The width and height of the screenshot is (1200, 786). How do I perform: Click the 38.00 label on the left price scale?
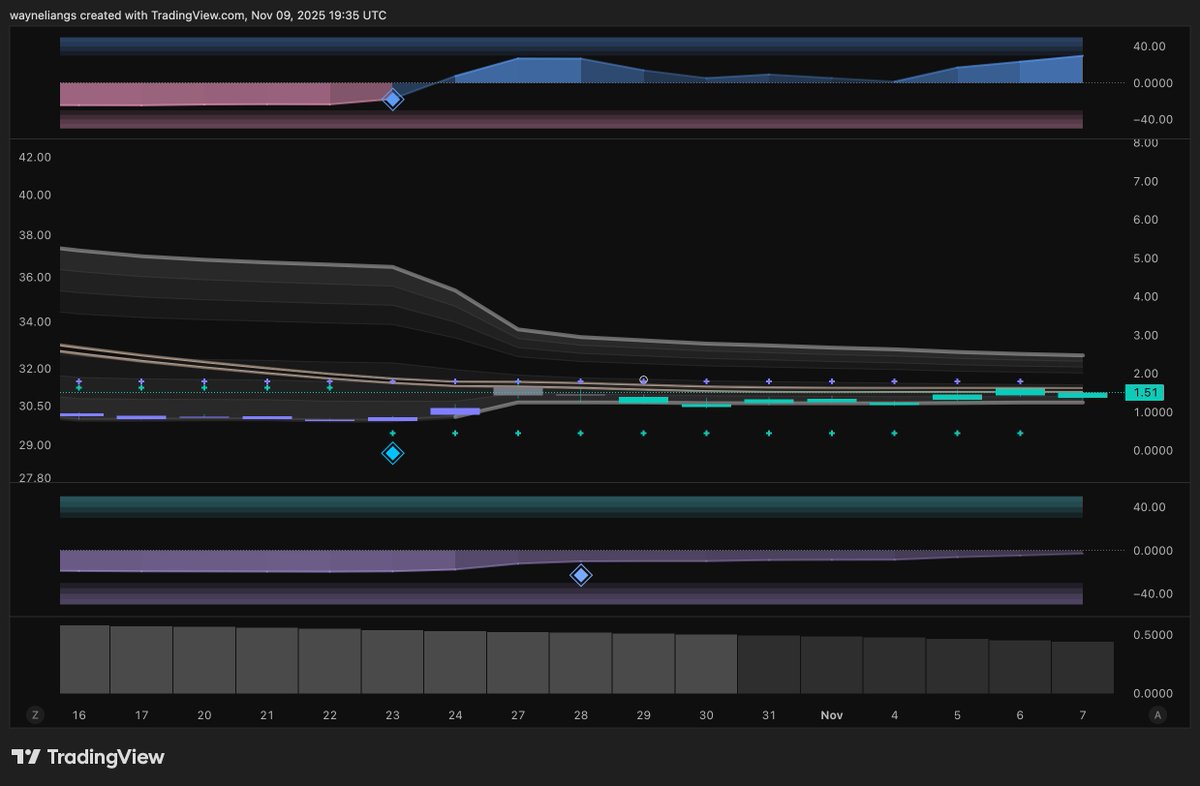pyautogui.click(x=35, y=236)
